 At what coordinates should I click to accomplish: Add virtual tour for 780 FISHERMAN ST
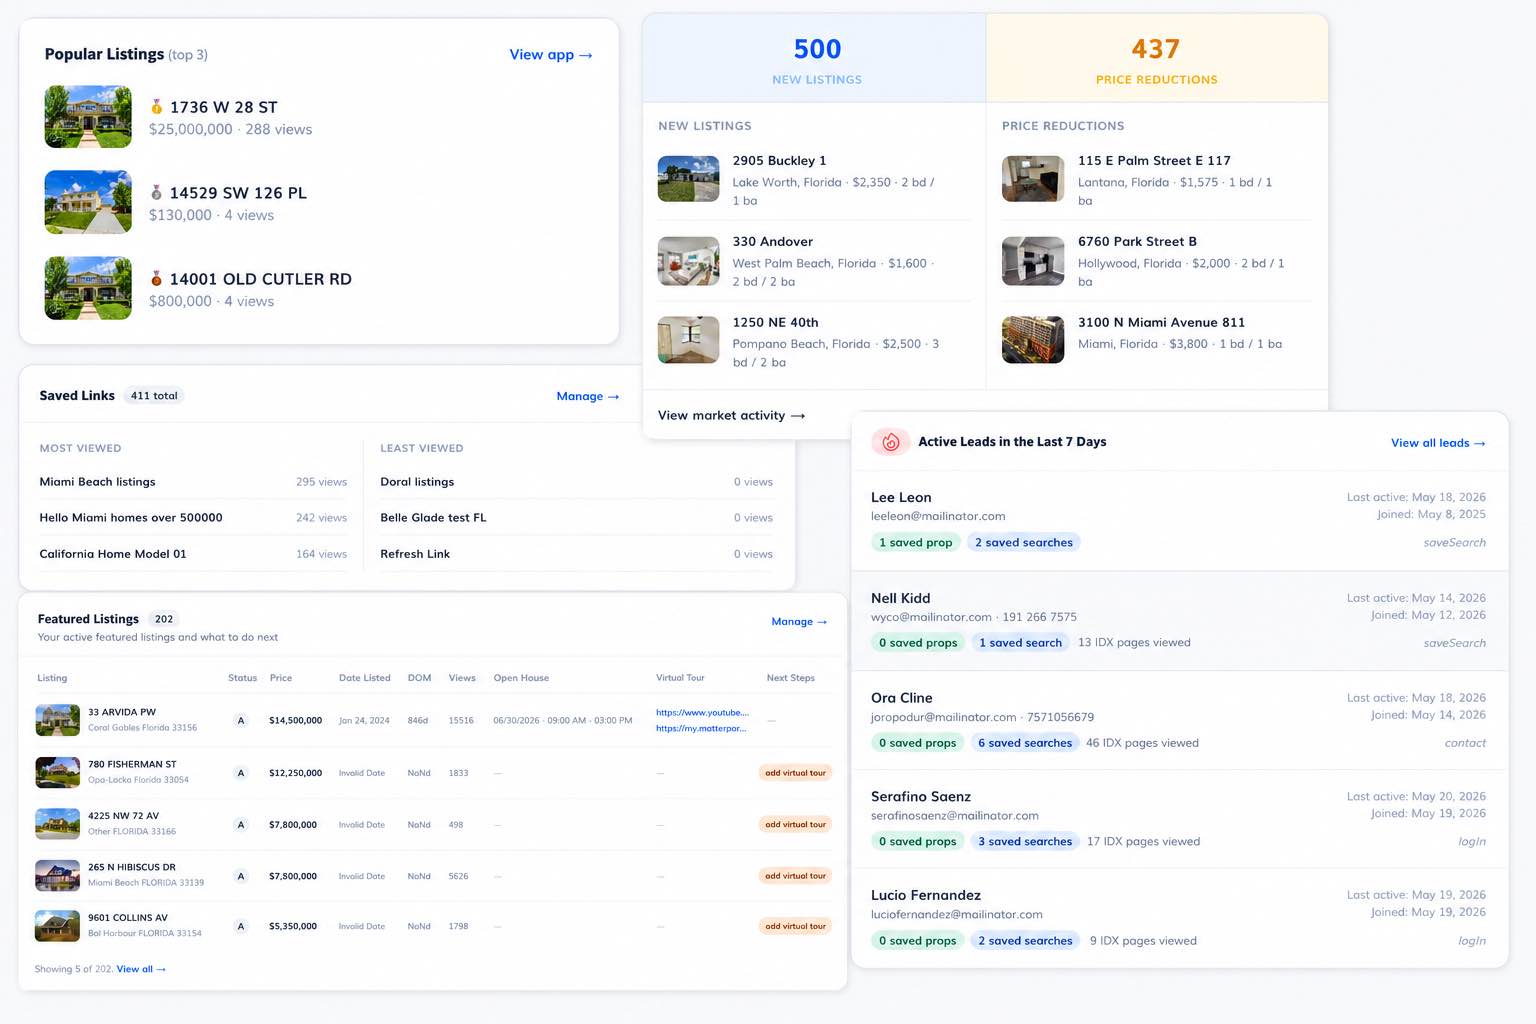(795, 773)
